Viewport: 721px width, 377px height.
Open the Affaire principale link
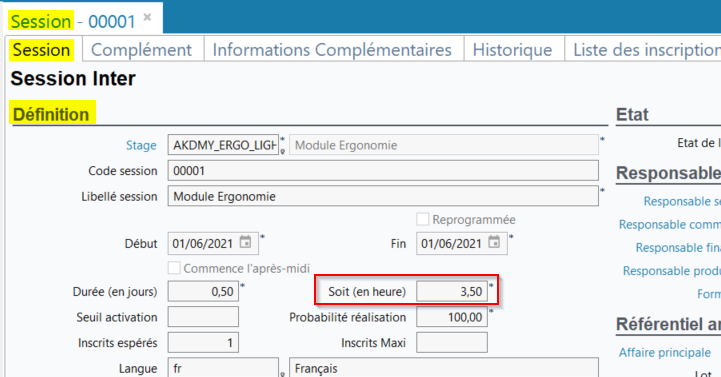click(x=664, y=353)
